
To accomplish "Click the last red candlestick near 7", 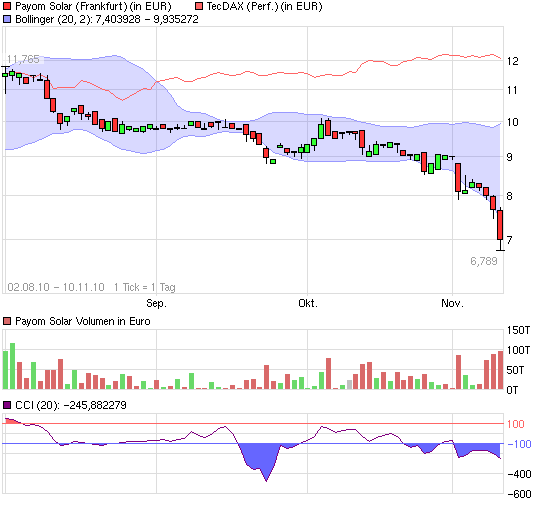I will pos(500,225).
